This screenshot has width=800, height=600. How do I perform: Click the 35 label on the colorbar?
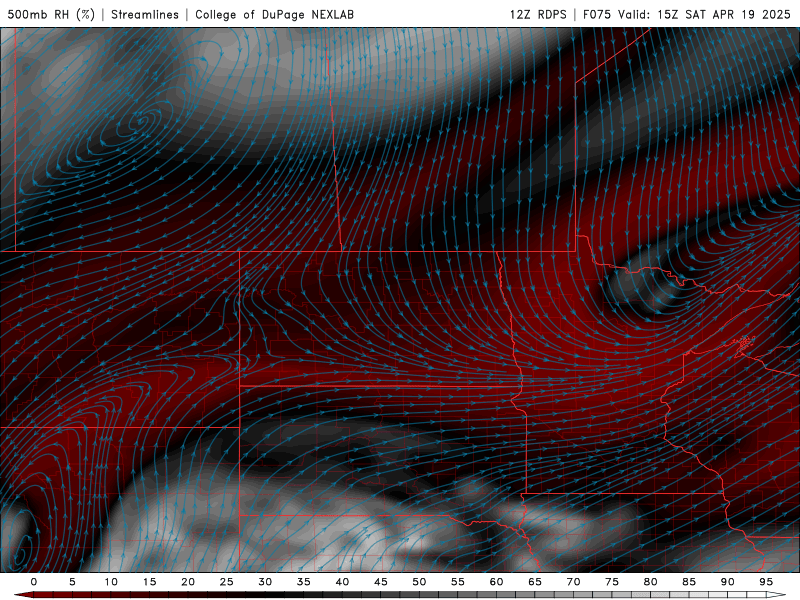(x=303, y=582)
